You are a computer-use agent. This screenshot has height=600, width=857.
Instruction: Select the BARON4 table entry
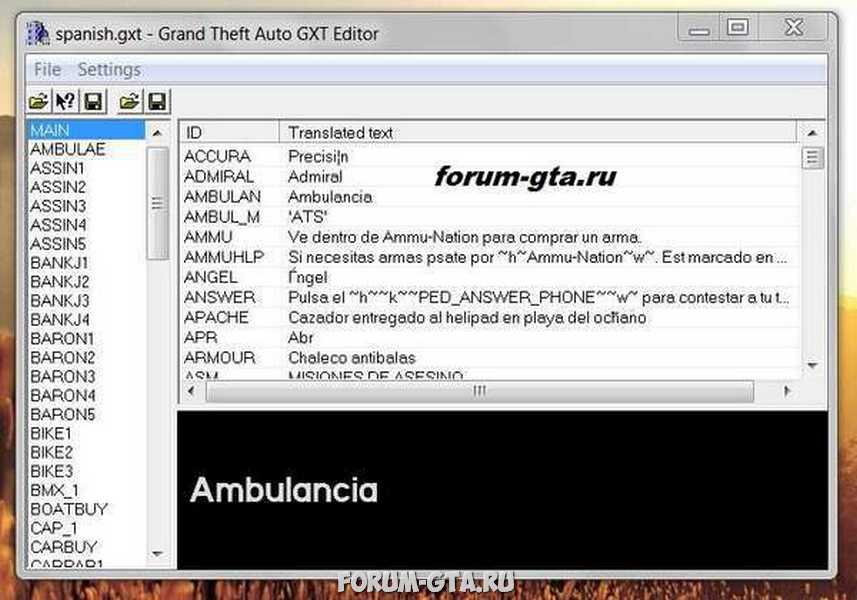click(x=87, y=396)
